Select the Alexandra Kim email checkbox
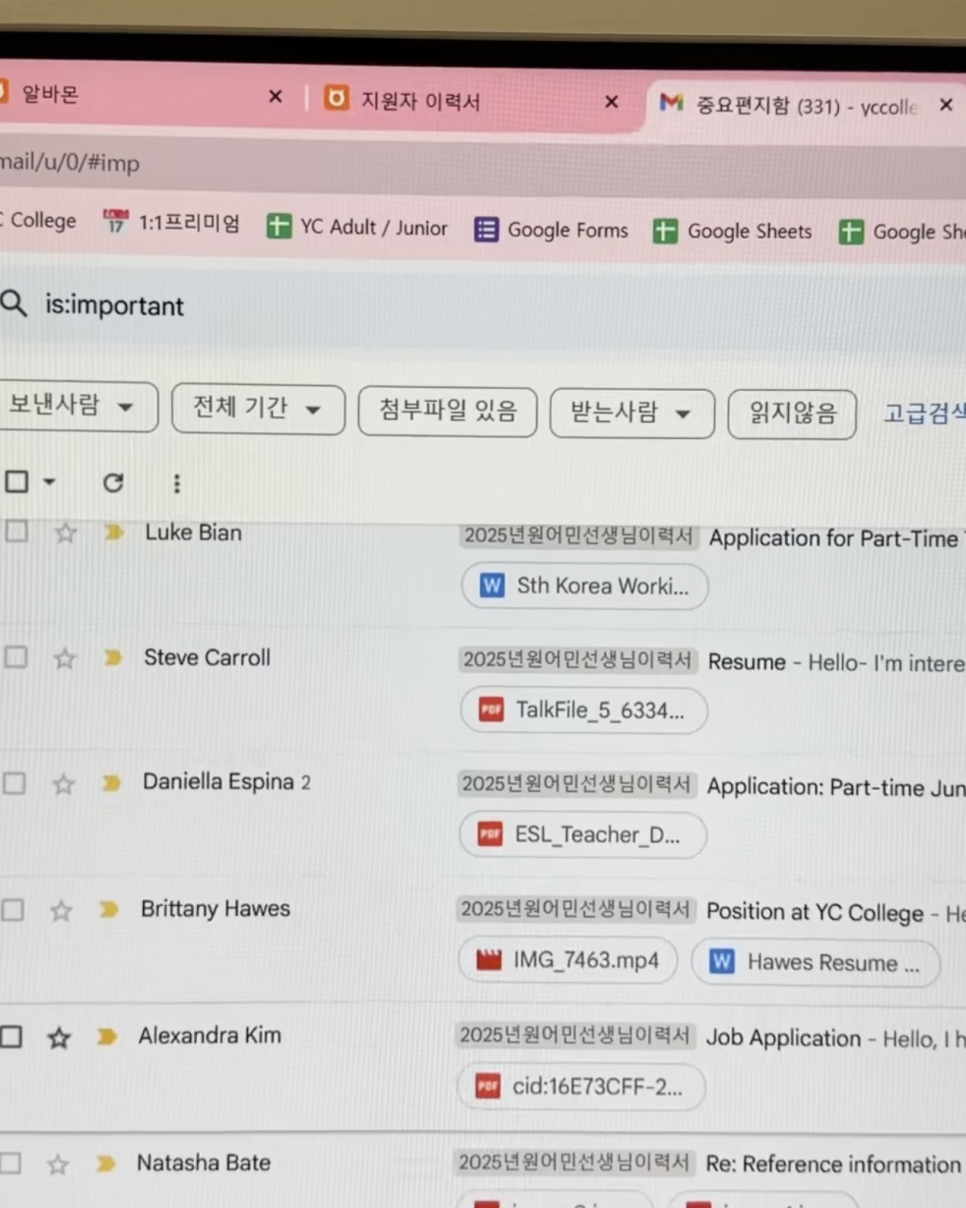The height and width of the screenshot is (1208, 966). click(11, 1037)
